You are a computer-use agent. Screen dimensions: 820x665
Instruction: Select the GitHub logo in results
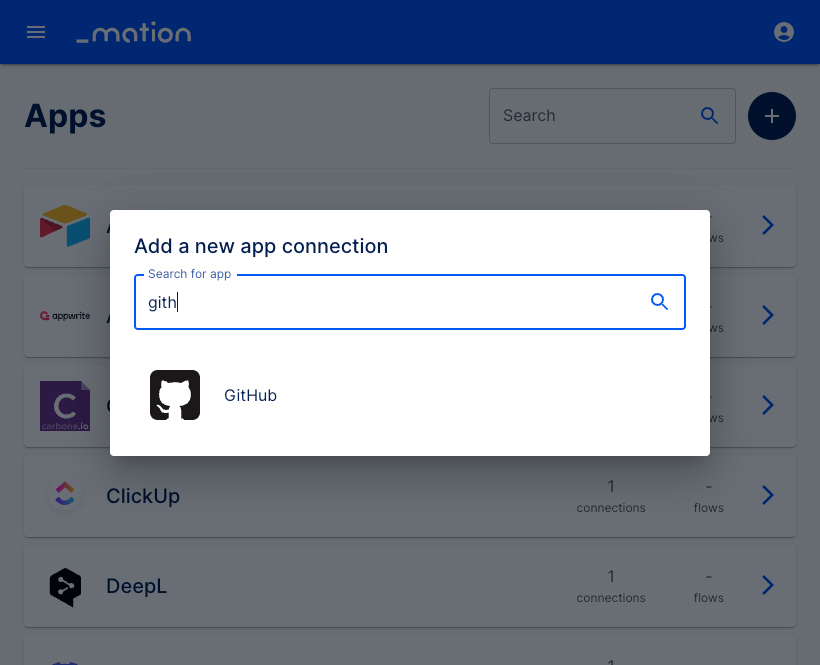(175, 395)
